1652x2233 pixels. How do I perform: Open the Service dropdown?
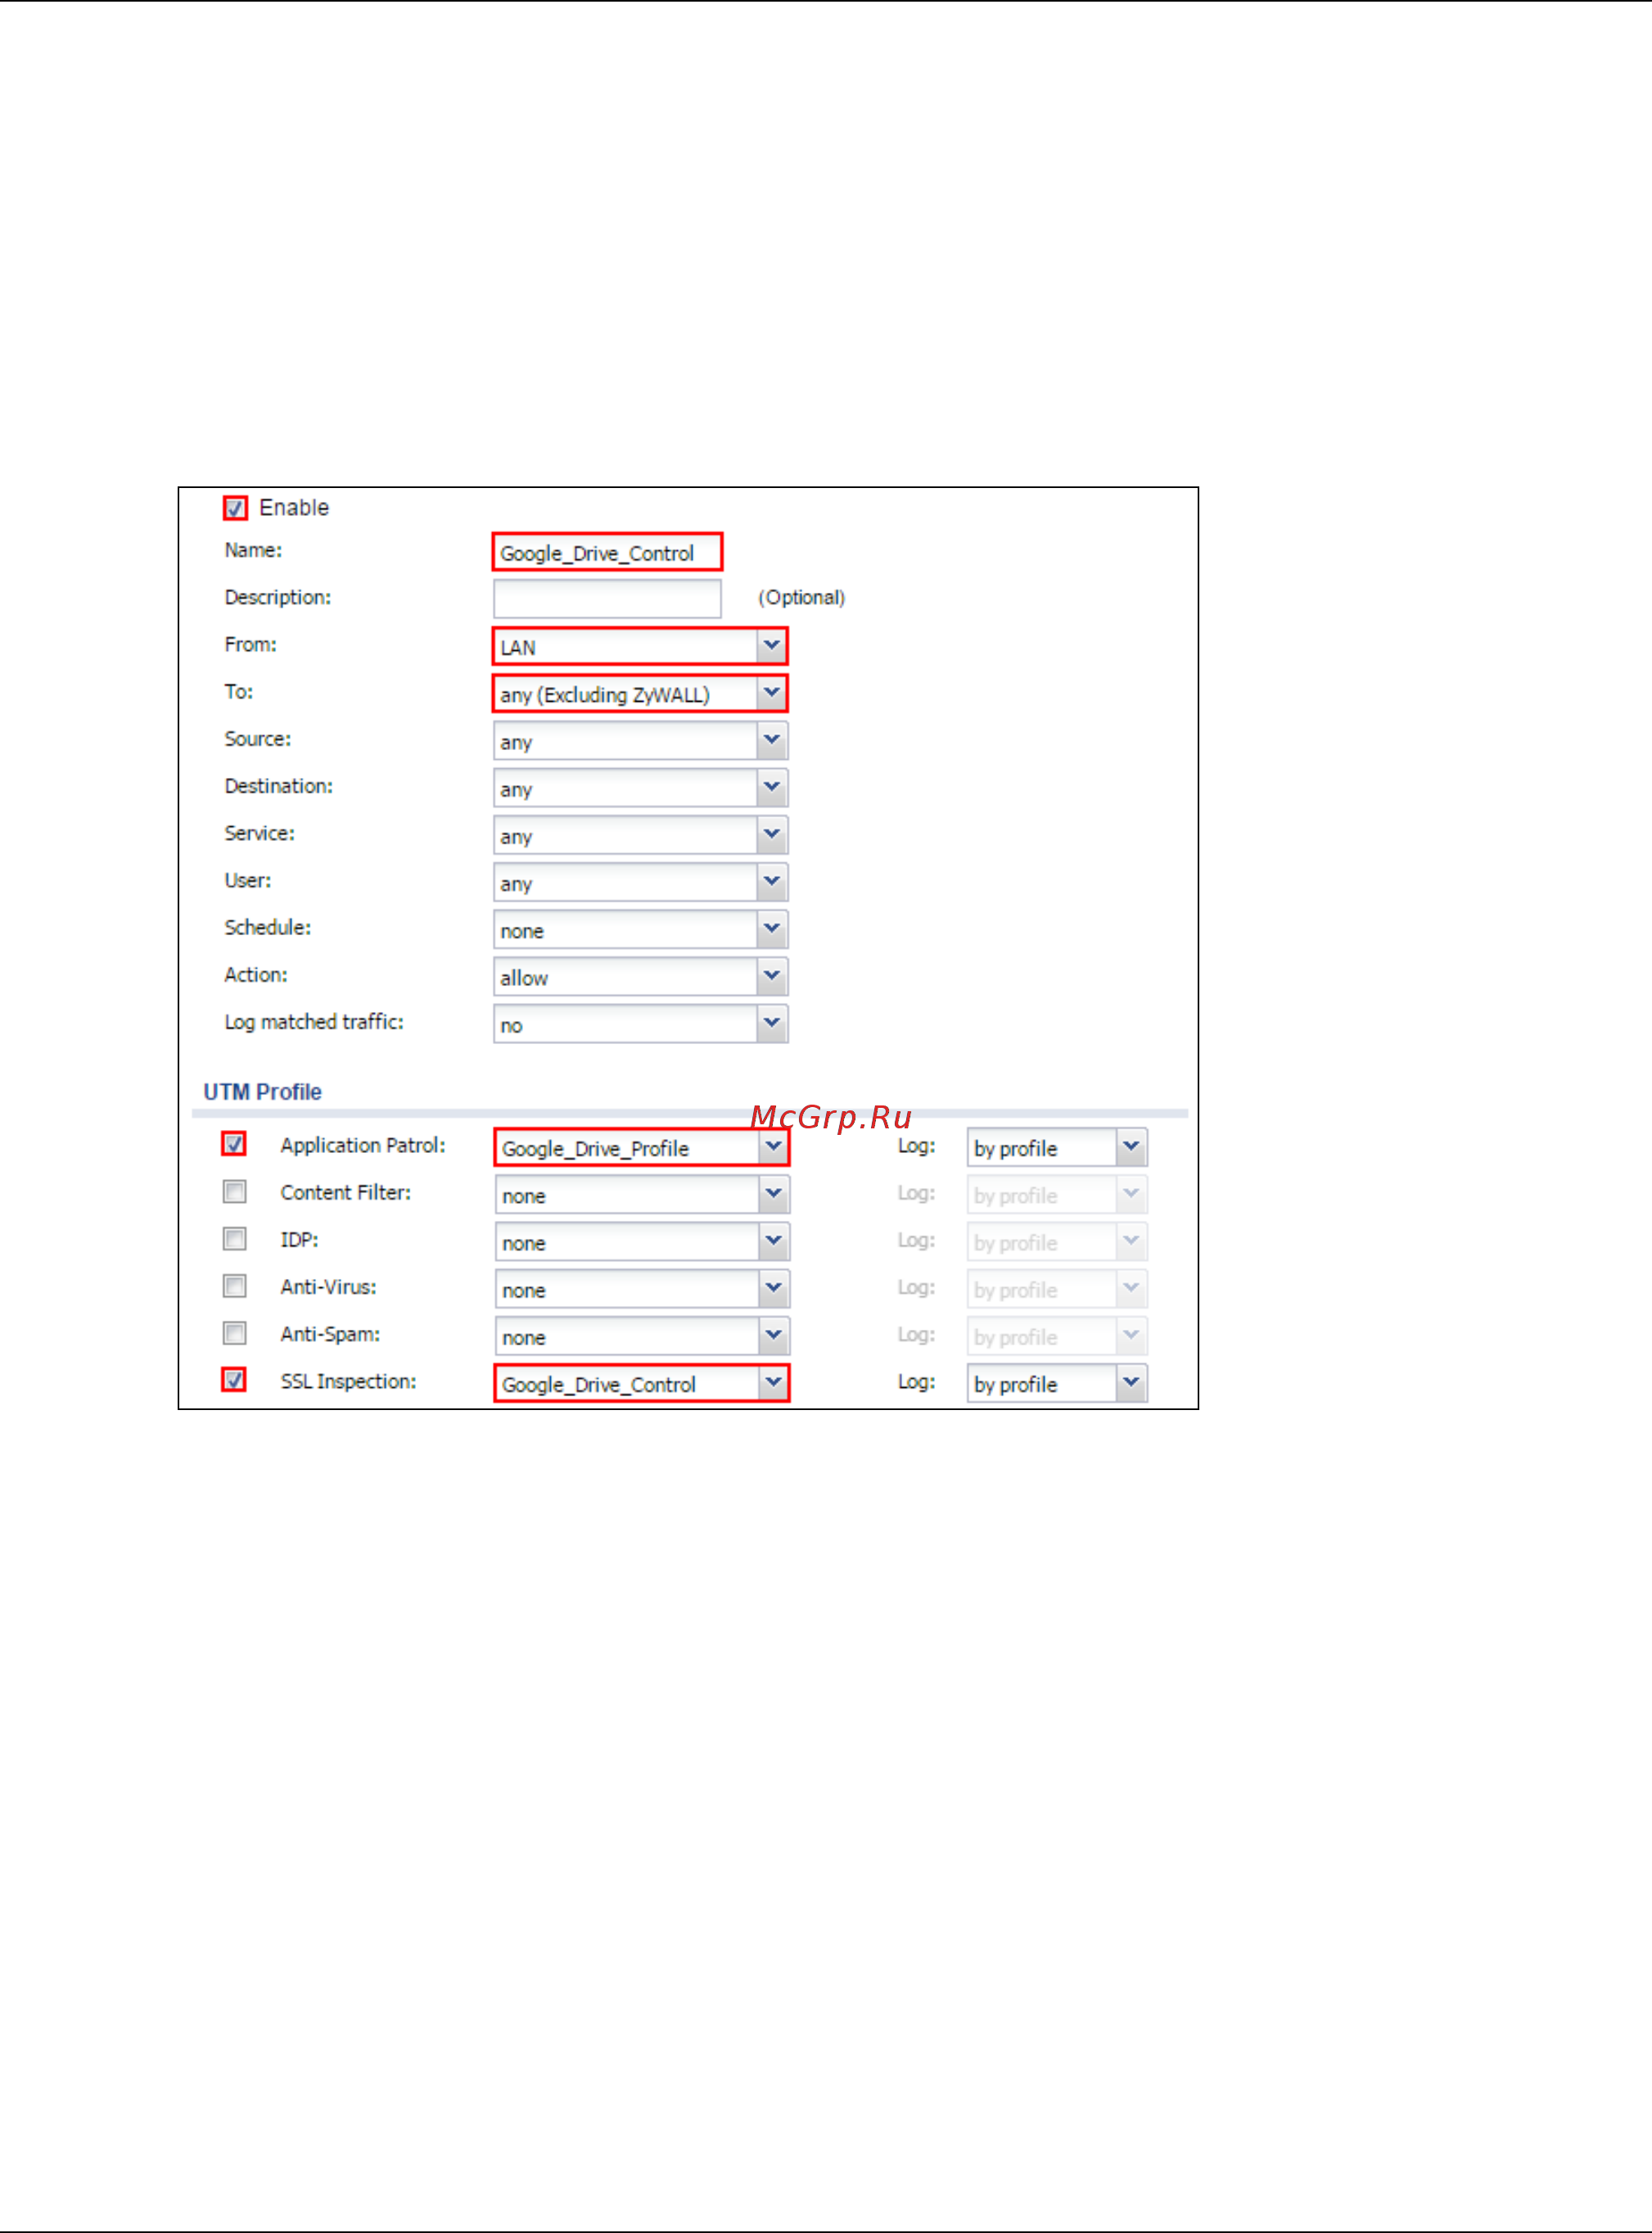[640, 835]
